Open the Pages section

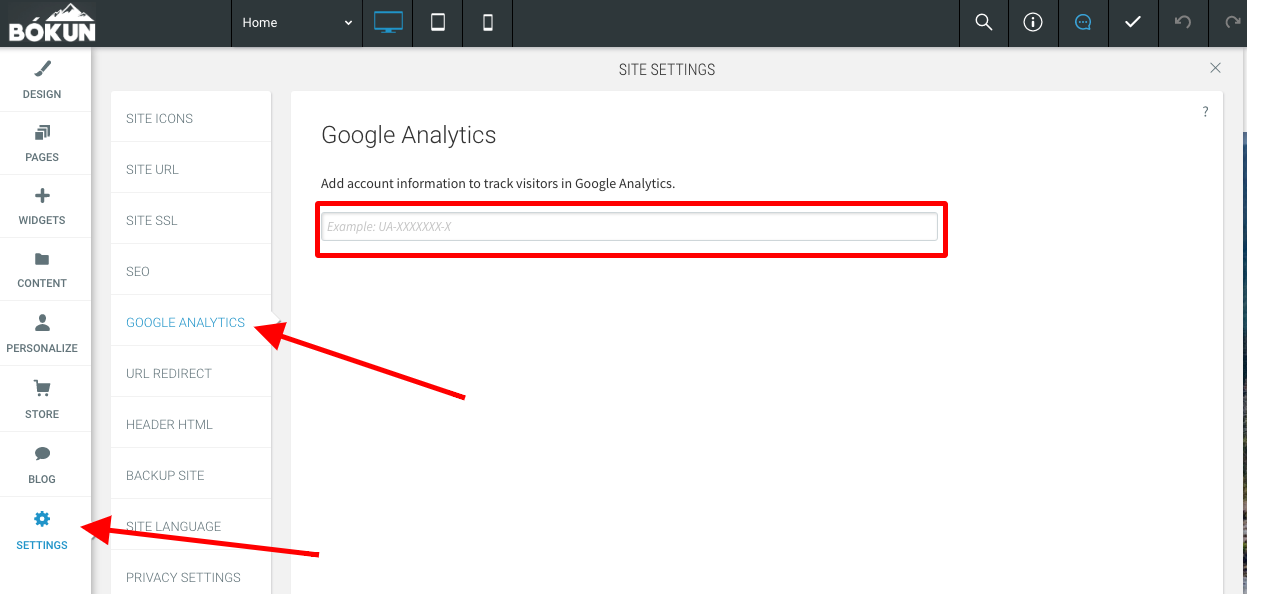pyautogui.click(x=42, y=143)
